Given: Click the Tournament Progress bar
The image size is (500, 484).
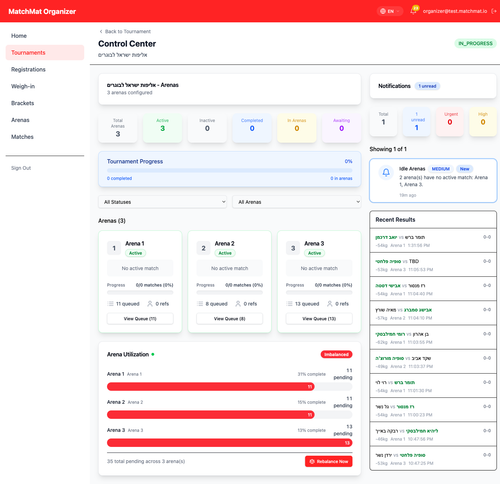Looking at the screenshot, I should coord(230,170).
